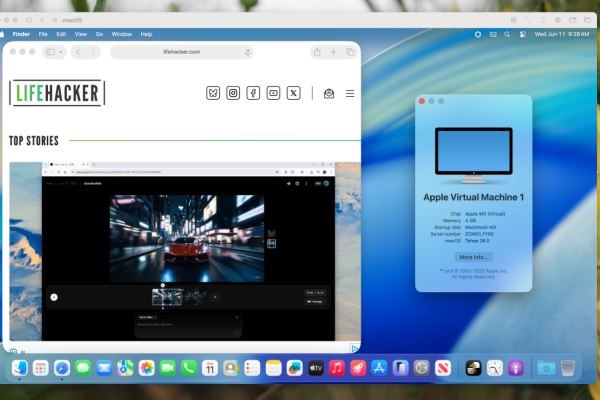
Task: Open the App Store from the Dock
Action: [379, 368]
